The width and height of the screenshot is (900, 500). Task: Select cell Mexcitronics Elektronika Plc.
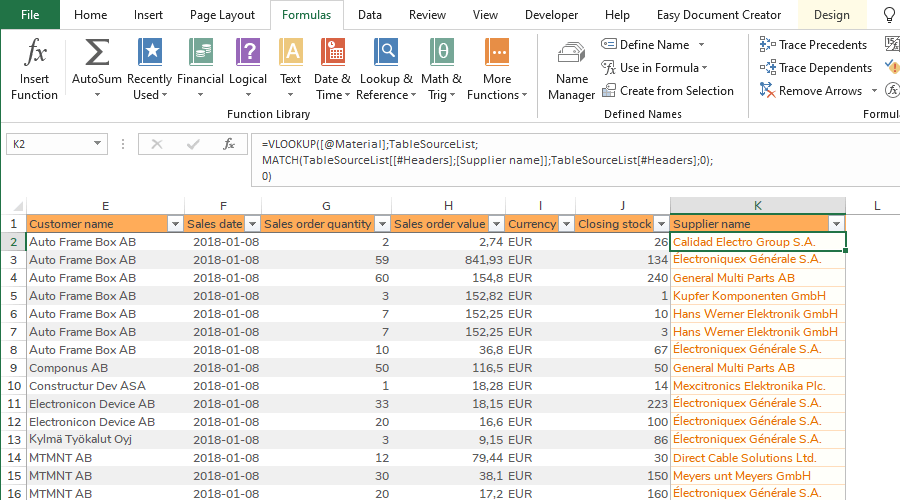click(758, 386)
